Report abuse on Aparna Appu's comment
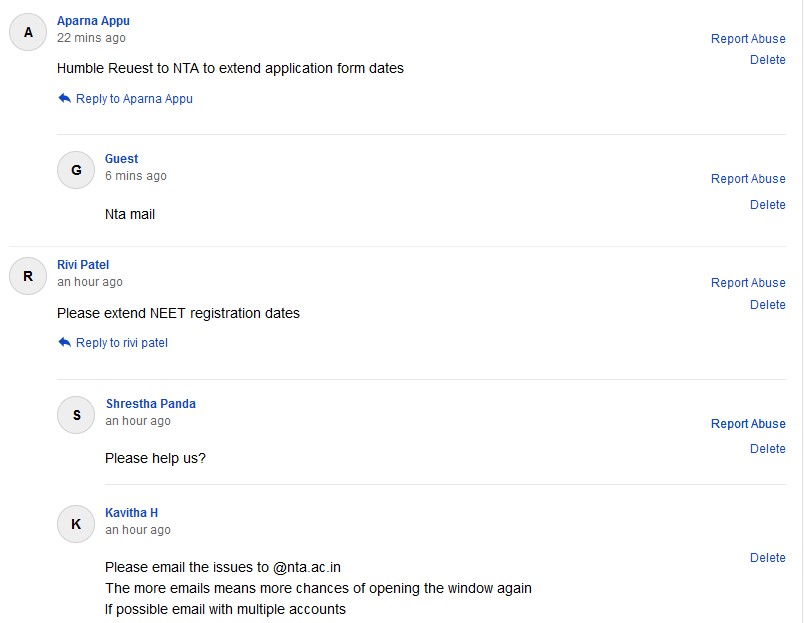804x623 pixels. pos(748,39)
